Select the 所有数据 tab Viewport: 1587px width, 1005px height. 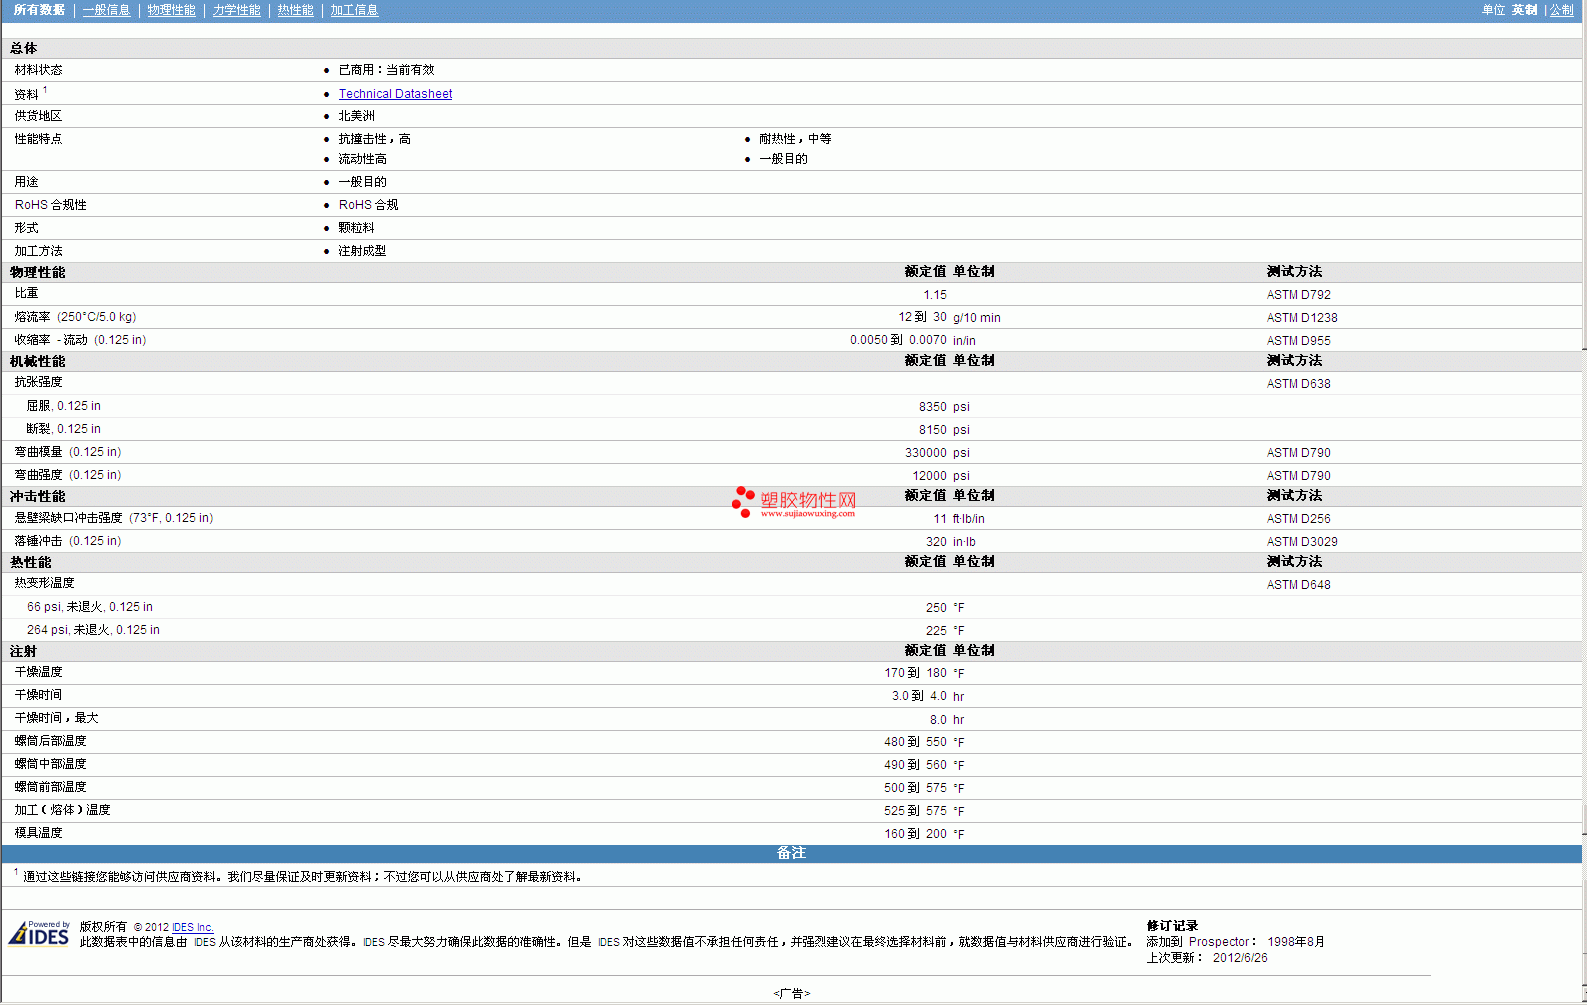click(39, 10)
